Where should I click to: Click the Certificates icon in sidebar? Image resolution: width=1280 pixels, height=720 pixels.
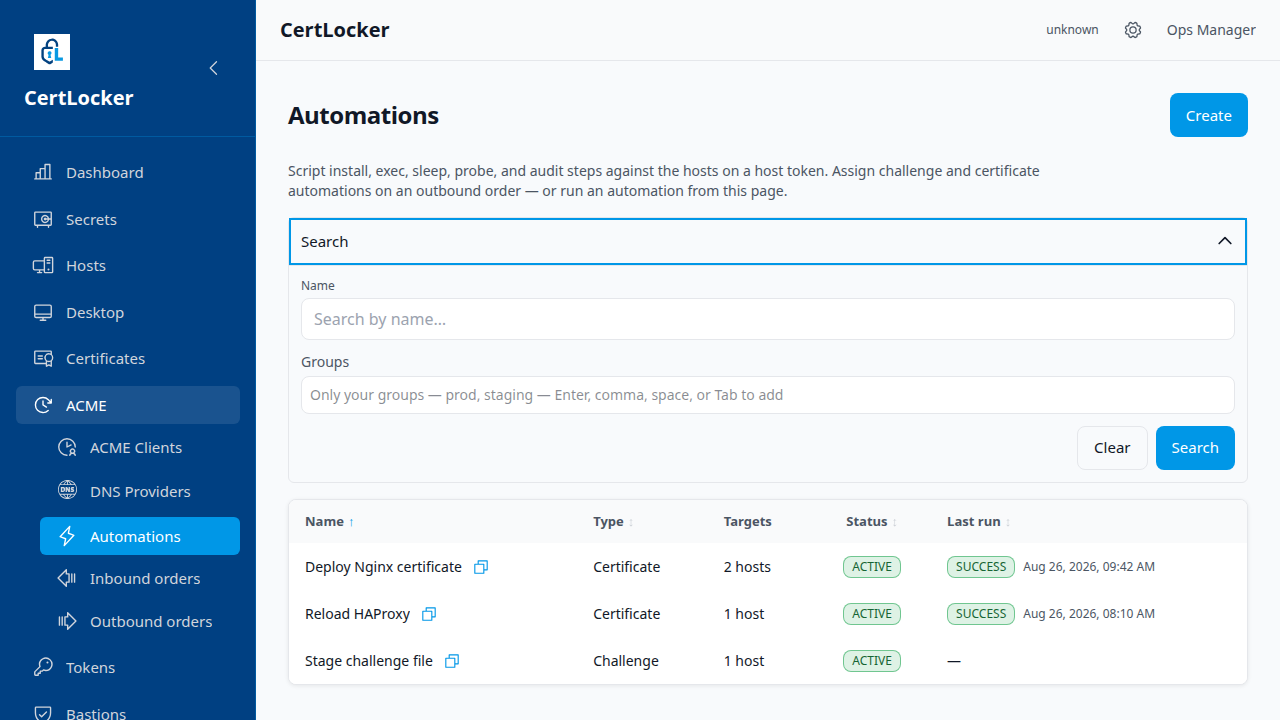point(43,359)
